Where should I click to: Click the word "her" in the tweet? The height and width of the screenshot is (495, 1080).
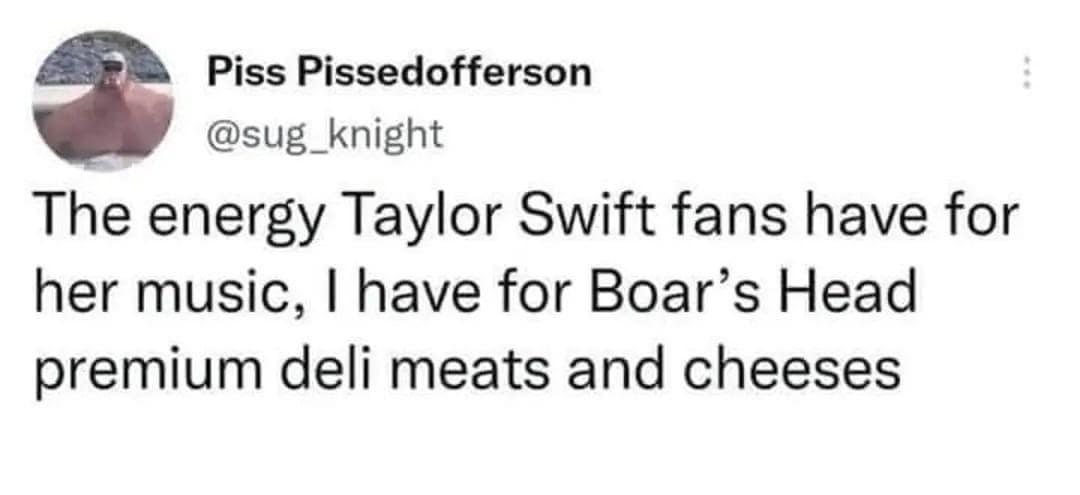point(73,293)
